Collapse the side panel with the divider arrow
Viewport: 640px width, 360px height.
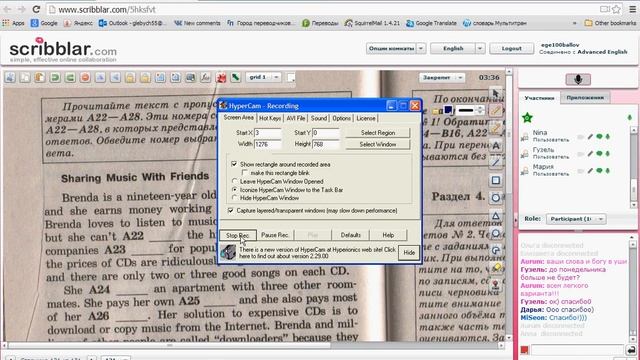pos(515,219)
